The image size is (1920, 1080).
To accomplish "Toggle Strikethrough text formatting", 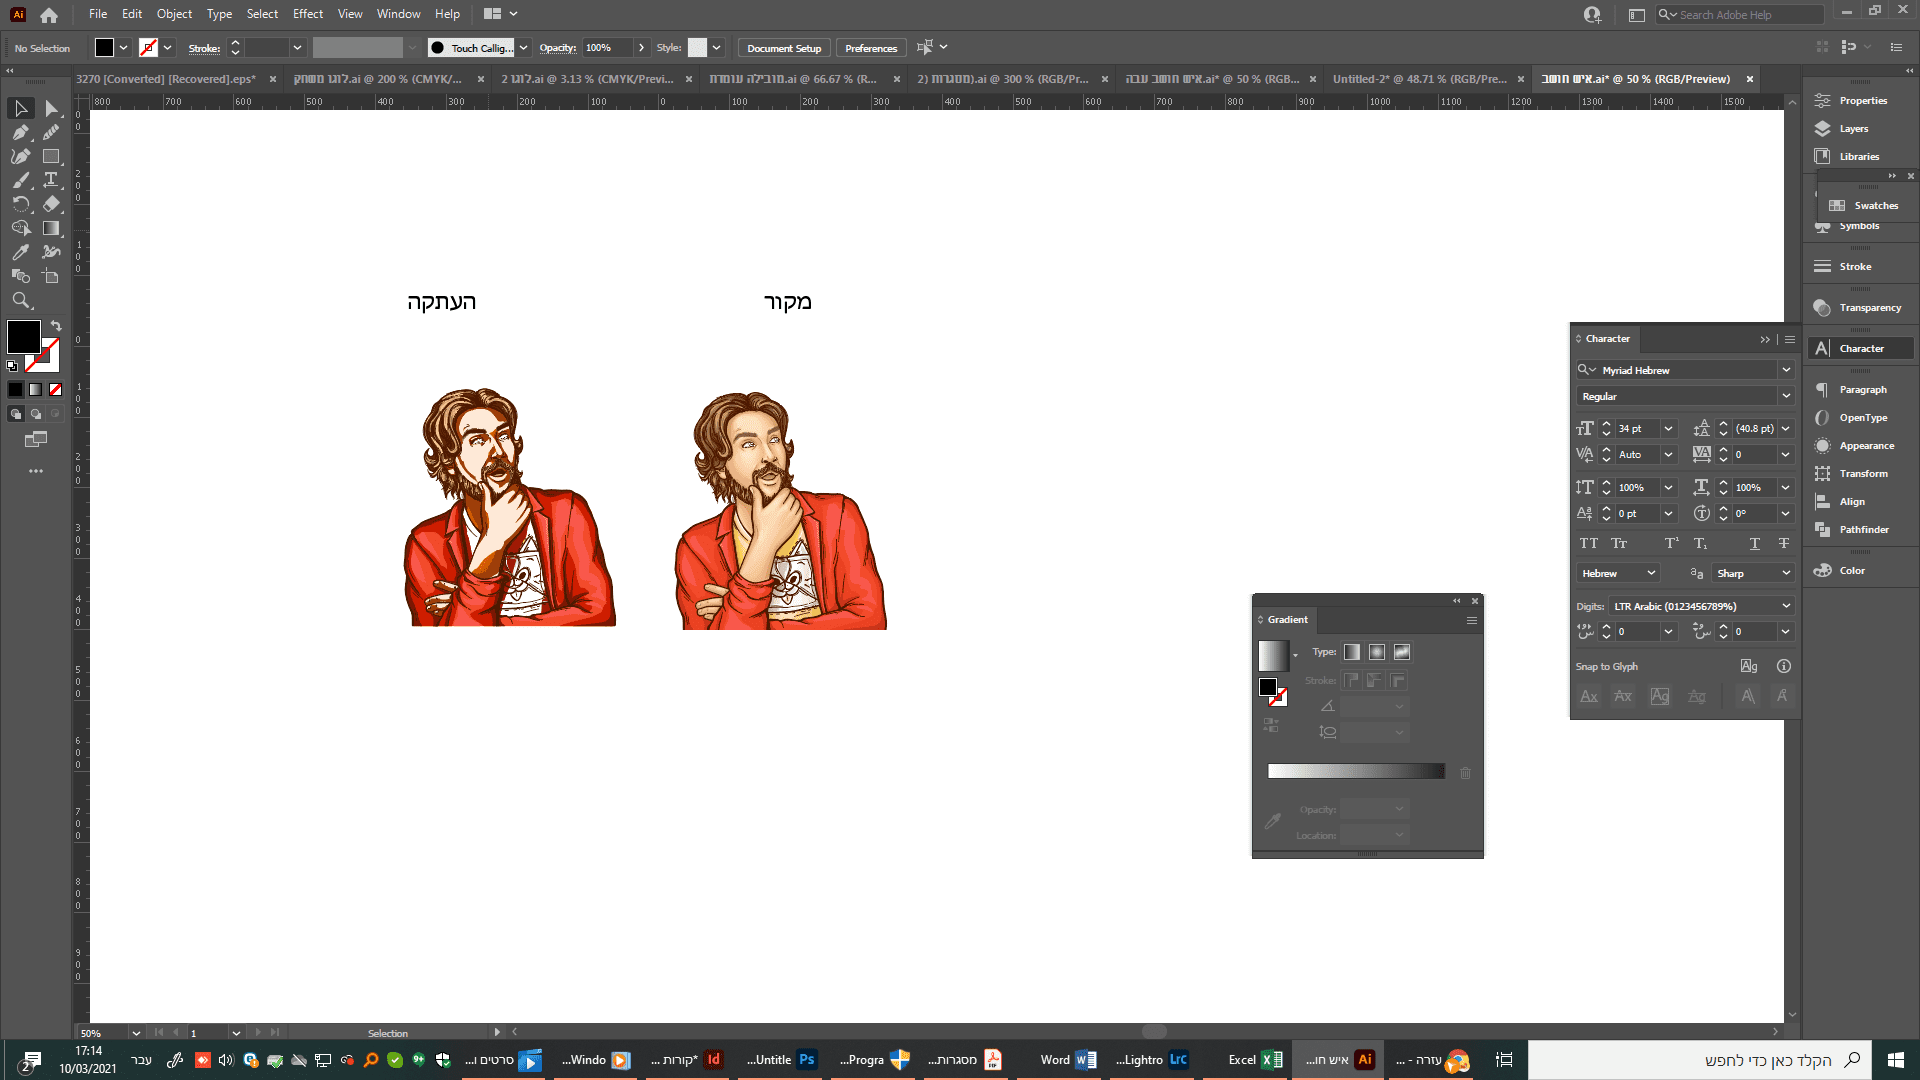I will pyautogui.click(x=1783, y=543).
